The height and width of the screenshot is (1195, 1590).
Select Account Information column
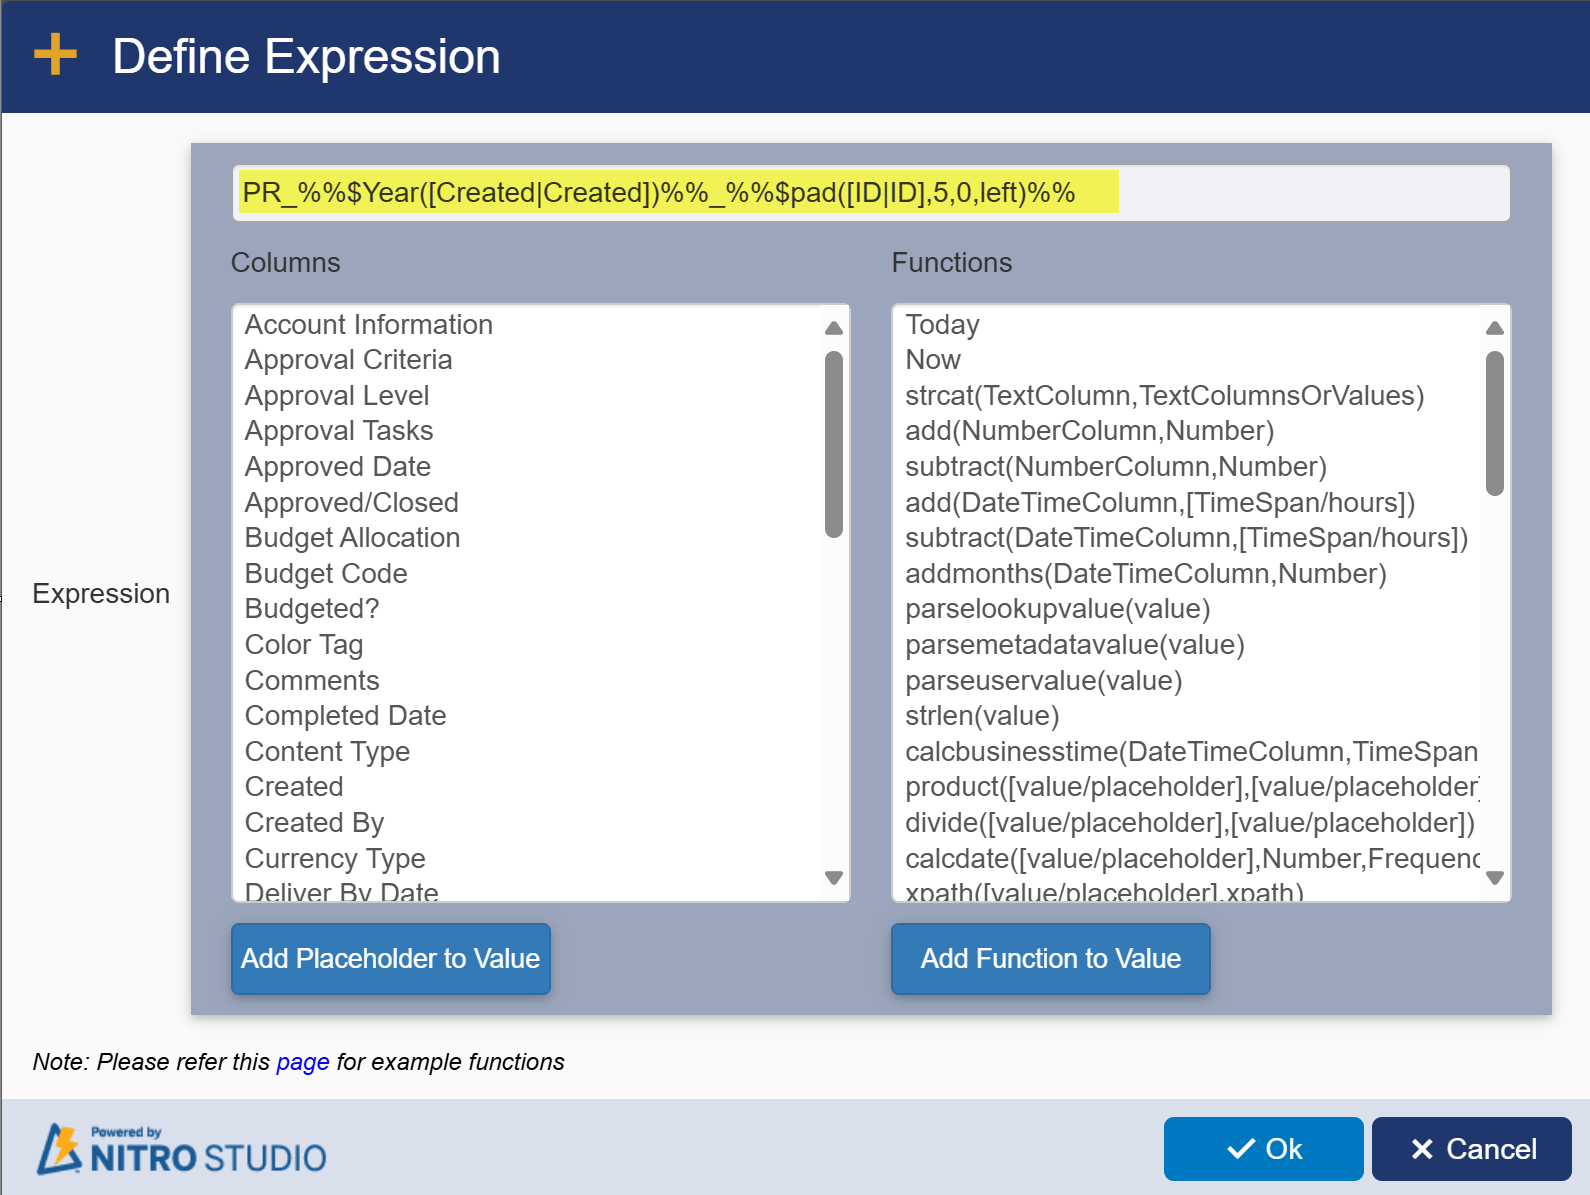click(369, 325)
